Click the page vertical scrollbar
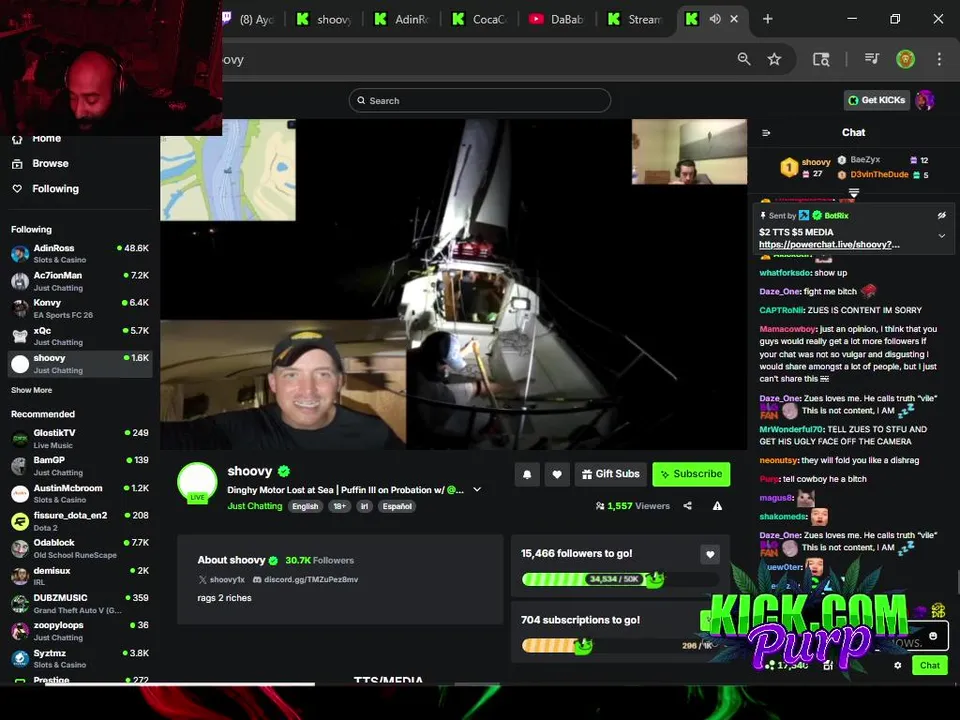The width and height of the screenshot is (960, 720). click(x=957, y=582)
